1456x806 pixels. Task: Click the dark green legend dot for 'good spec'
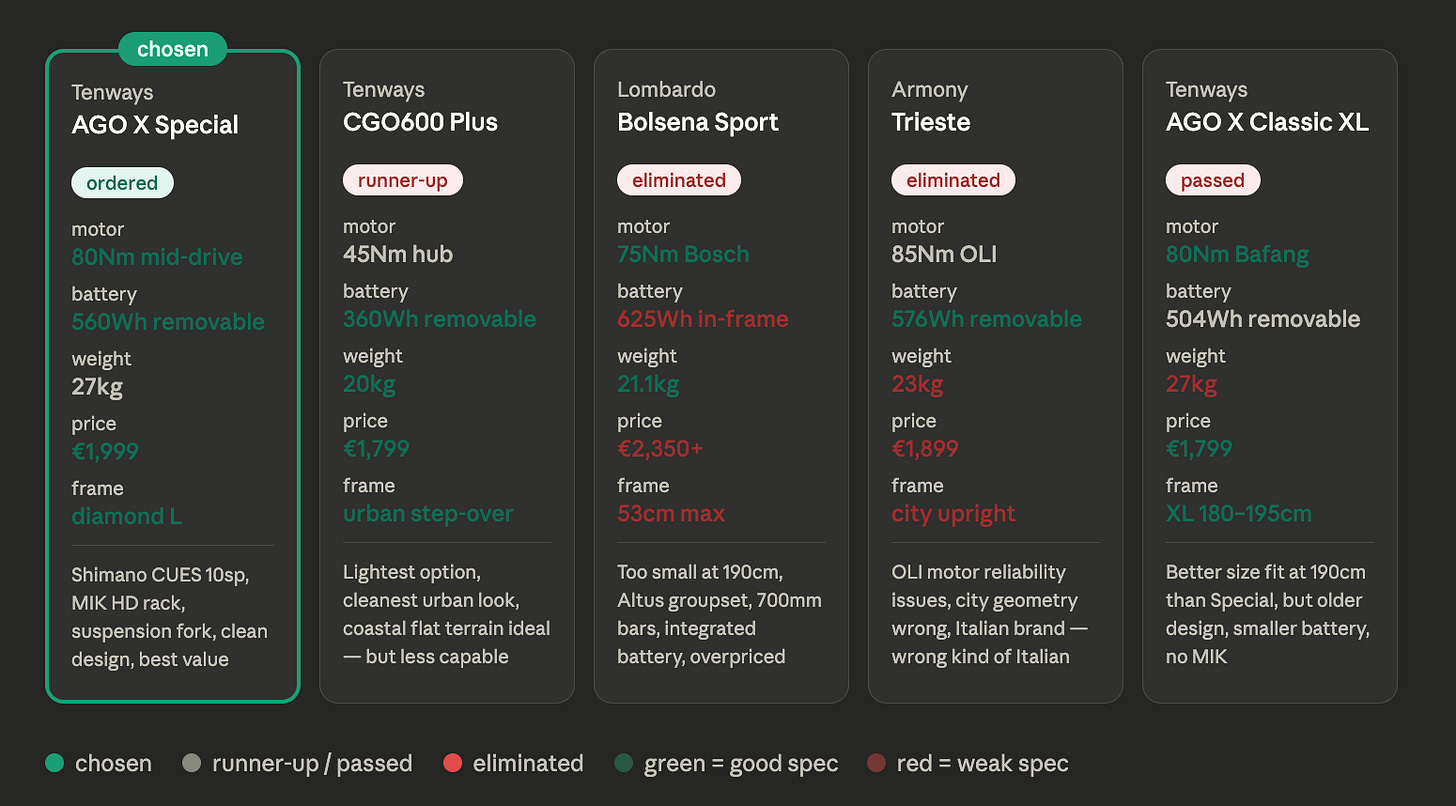[x=624, y=764]
